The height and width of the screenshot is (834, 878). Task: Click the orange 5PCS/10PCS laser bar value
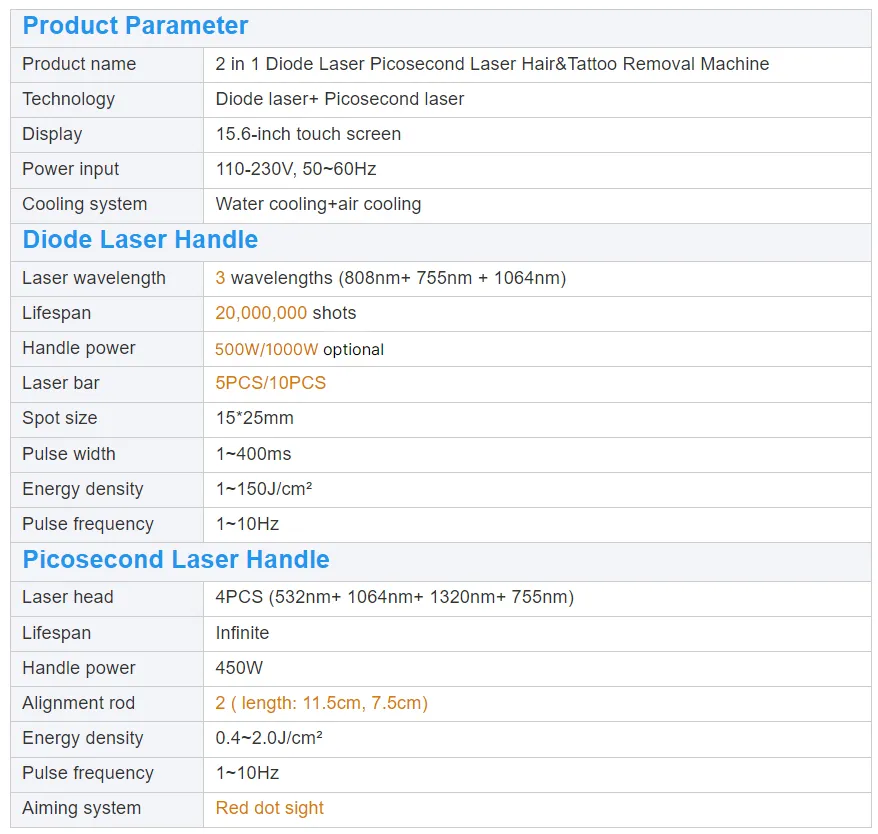click(270, 383)
